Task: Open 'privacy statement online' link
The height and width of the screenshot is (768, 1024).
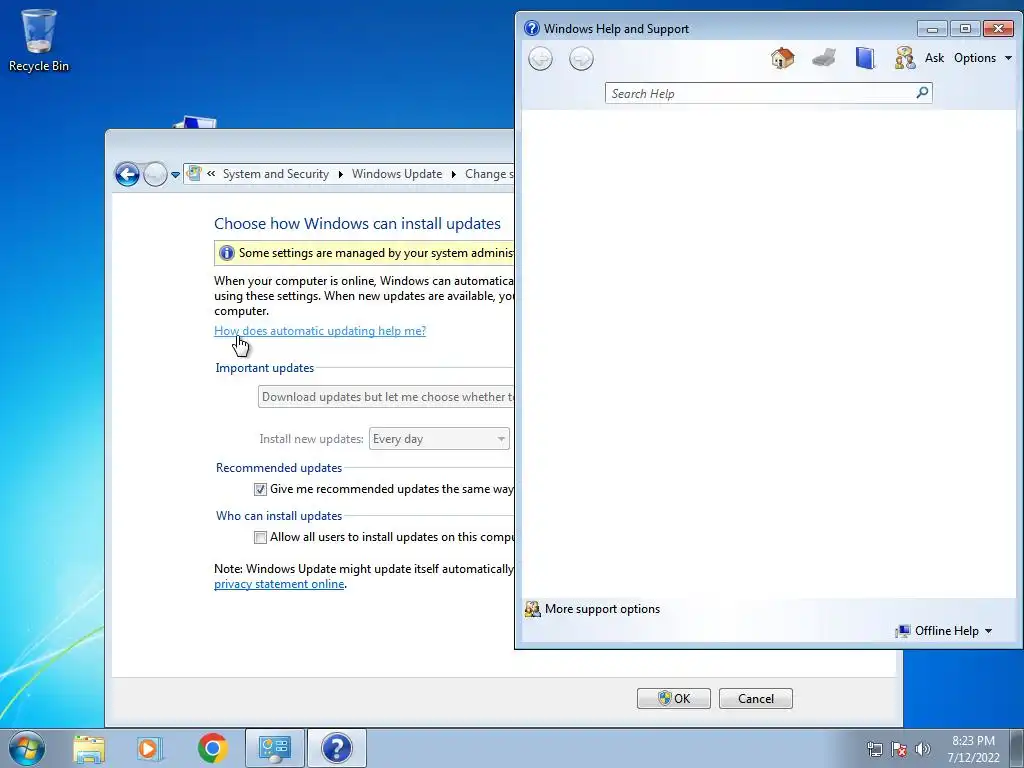Action: coord(279,584)
